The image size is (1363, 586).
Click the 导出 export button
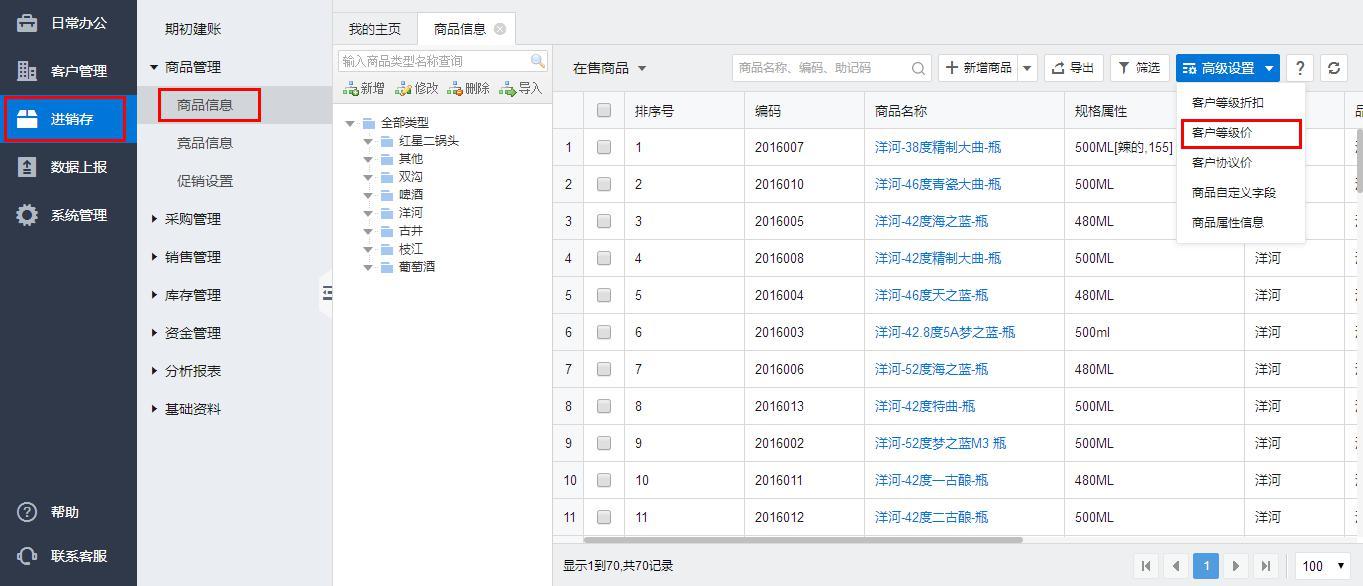pyautogui.click(x=1073, y=68)
